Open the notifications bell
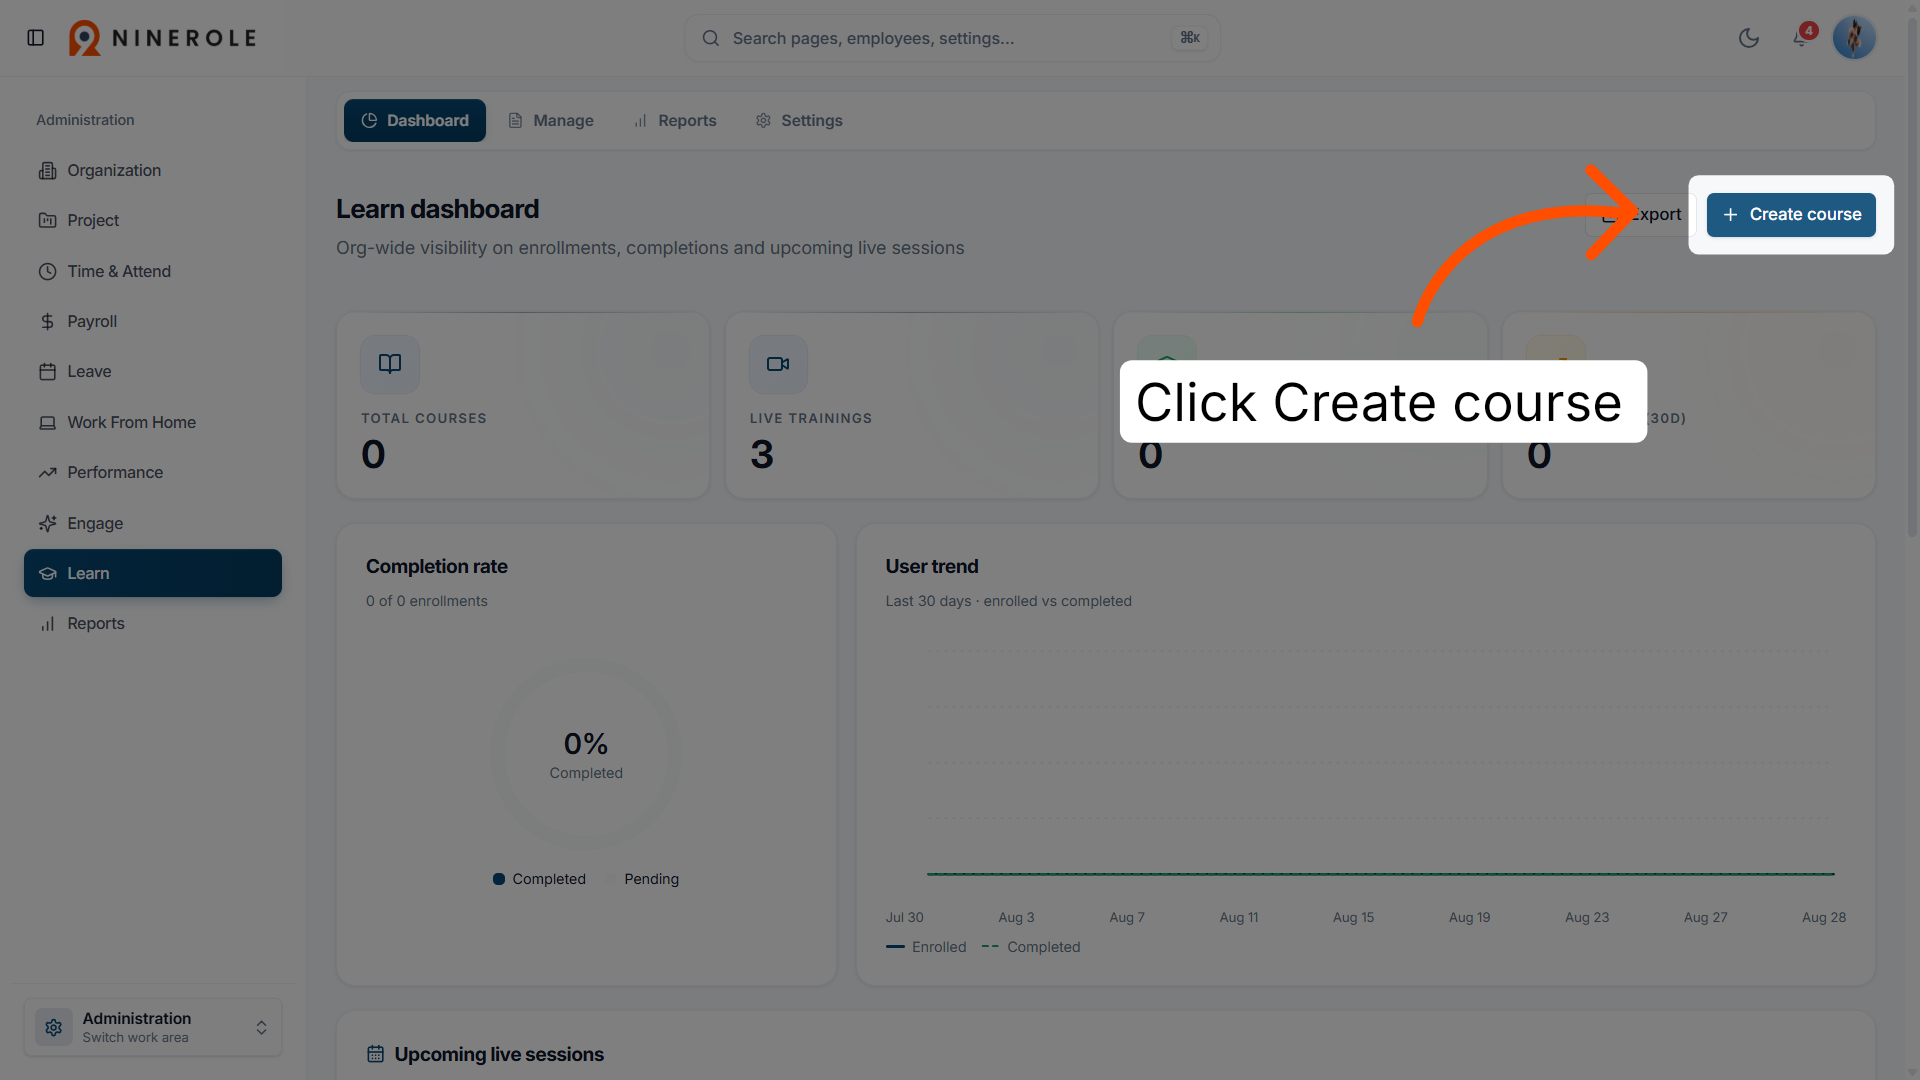 [1801, 38]
